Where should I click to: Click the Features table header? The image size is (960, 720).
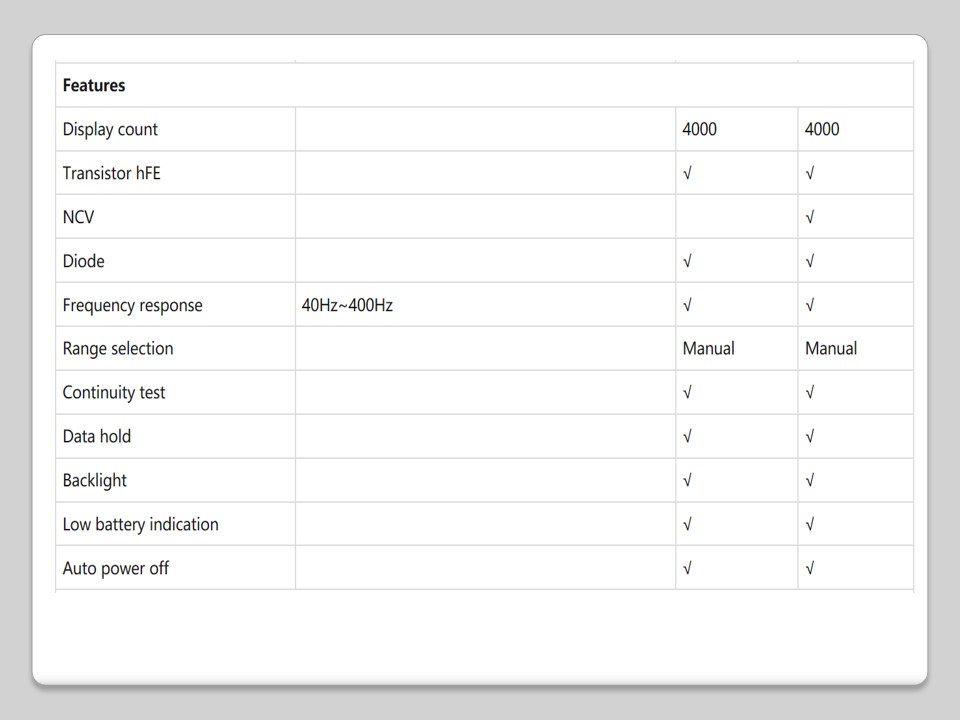pos(94,85)
